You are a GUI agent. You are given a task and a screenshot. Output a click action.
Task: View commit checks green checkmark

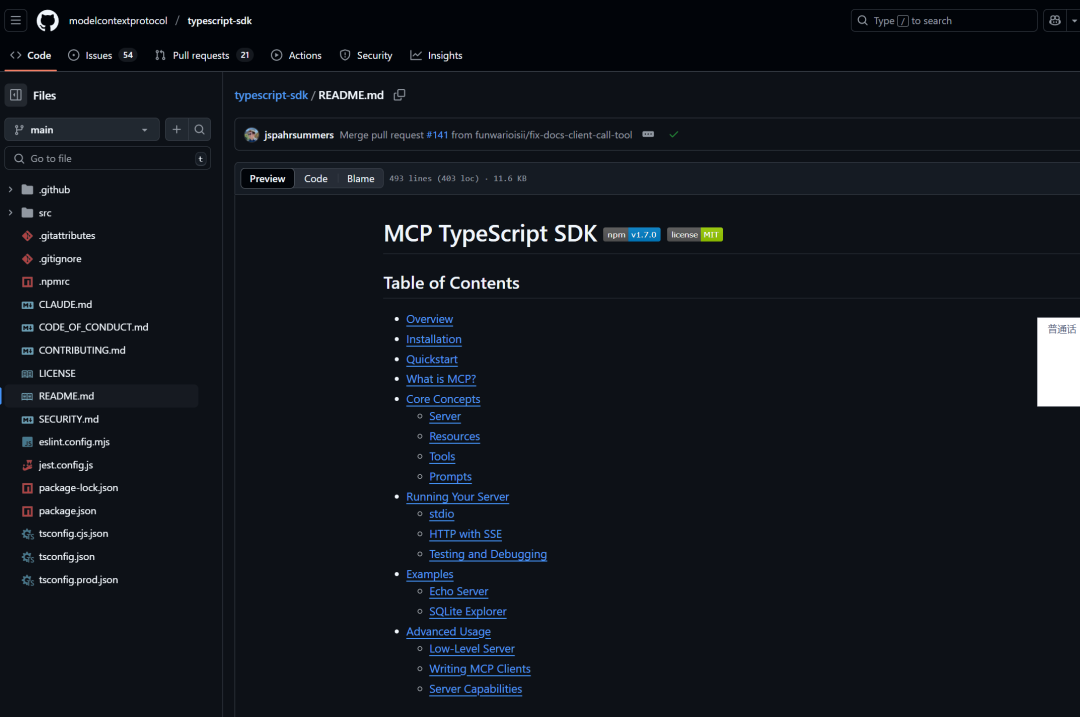coord(674,134)
